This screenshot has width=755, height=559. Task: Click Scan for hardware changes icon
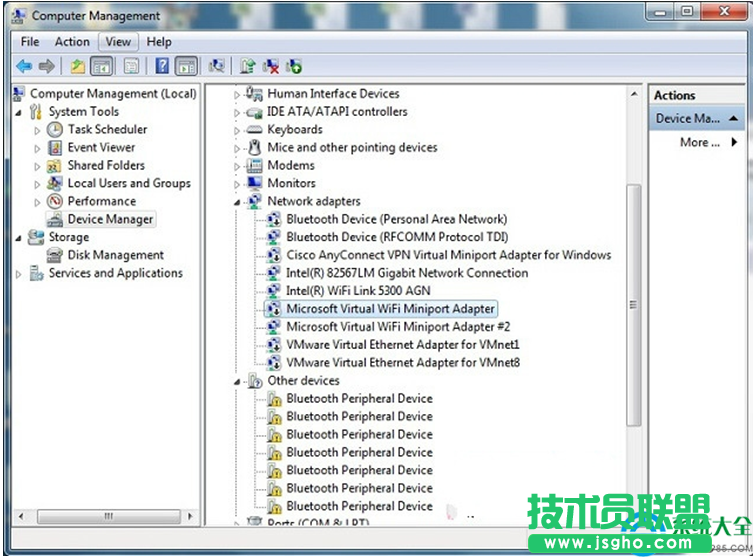(x=216, y=66)
